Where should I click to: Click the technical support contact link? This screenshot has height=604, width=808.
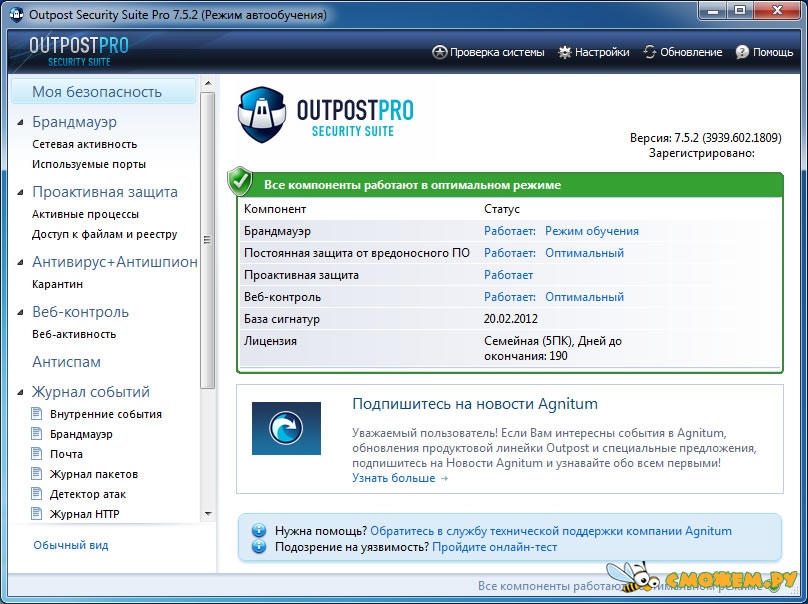pyautogui.click(x=551, y=531)
